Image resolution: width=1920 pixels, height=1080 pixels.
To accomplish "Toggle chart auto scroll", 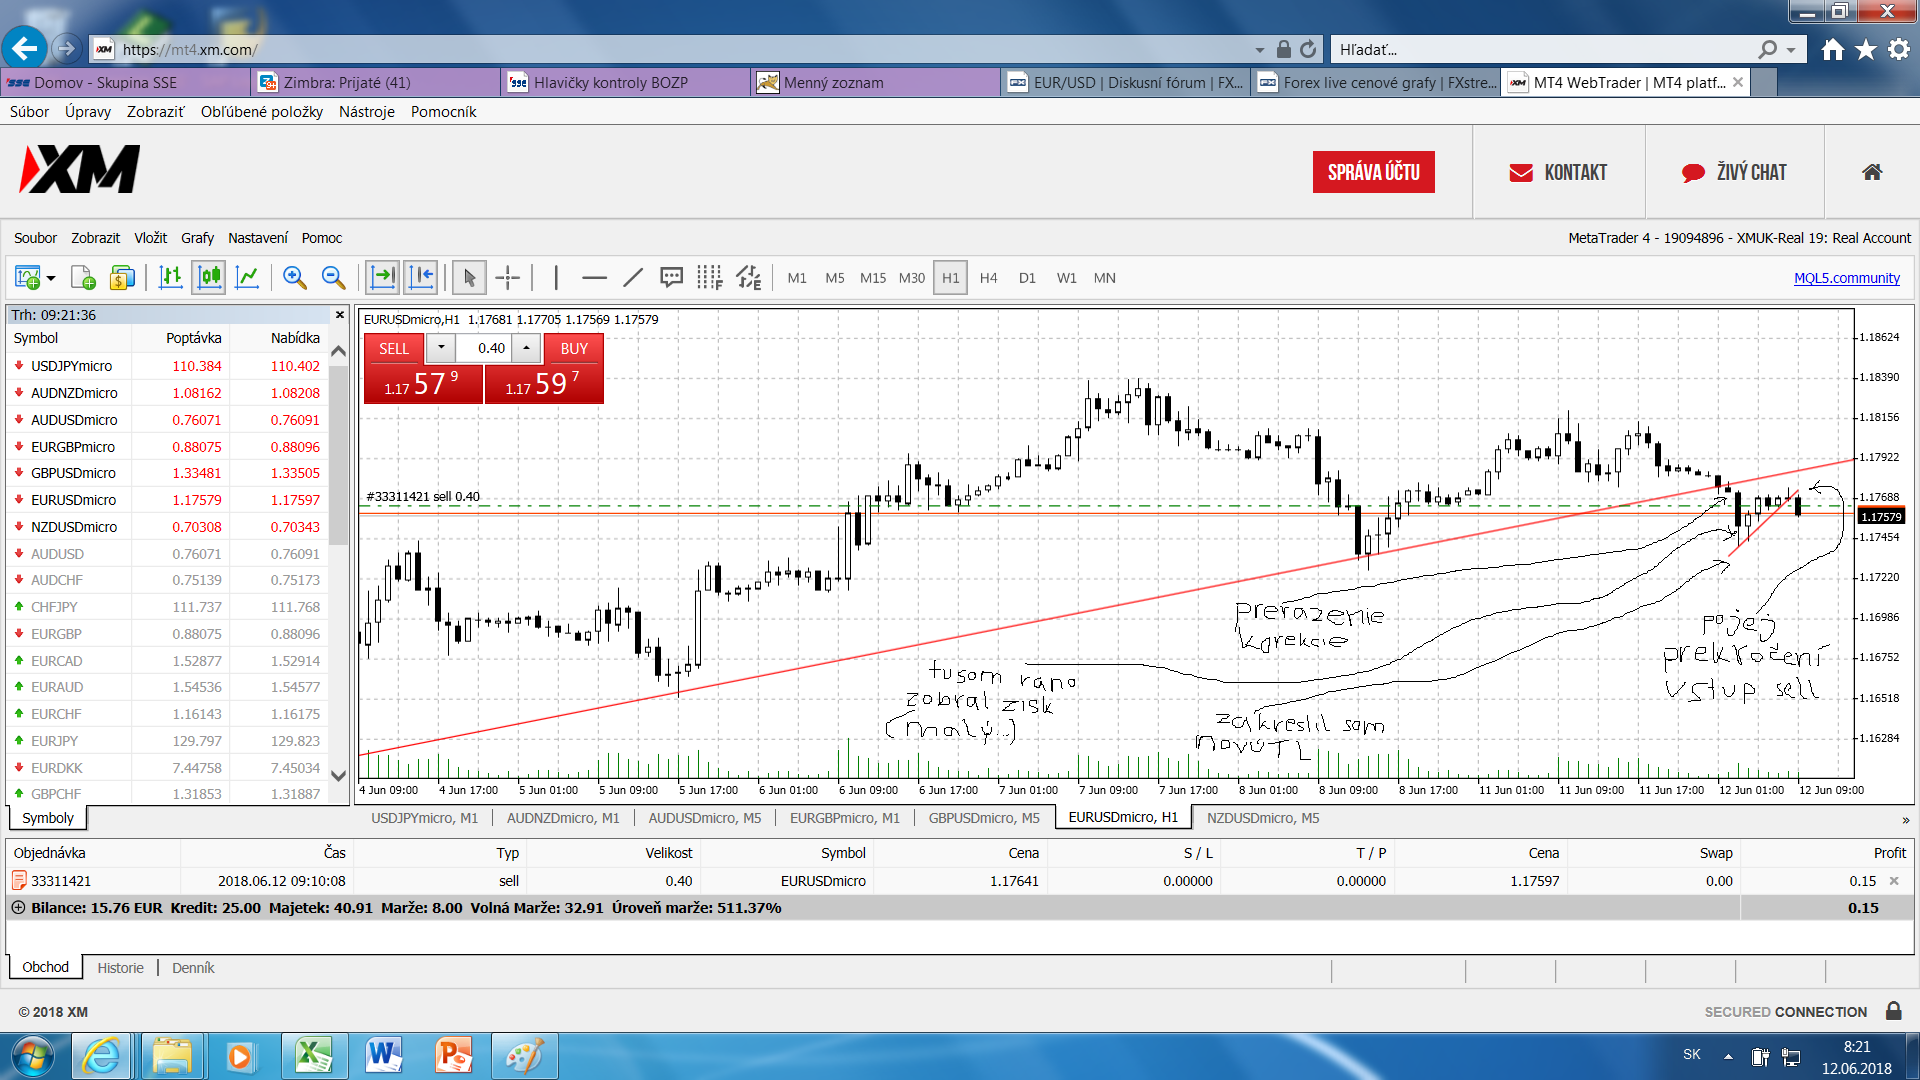I will click(382, 278).
